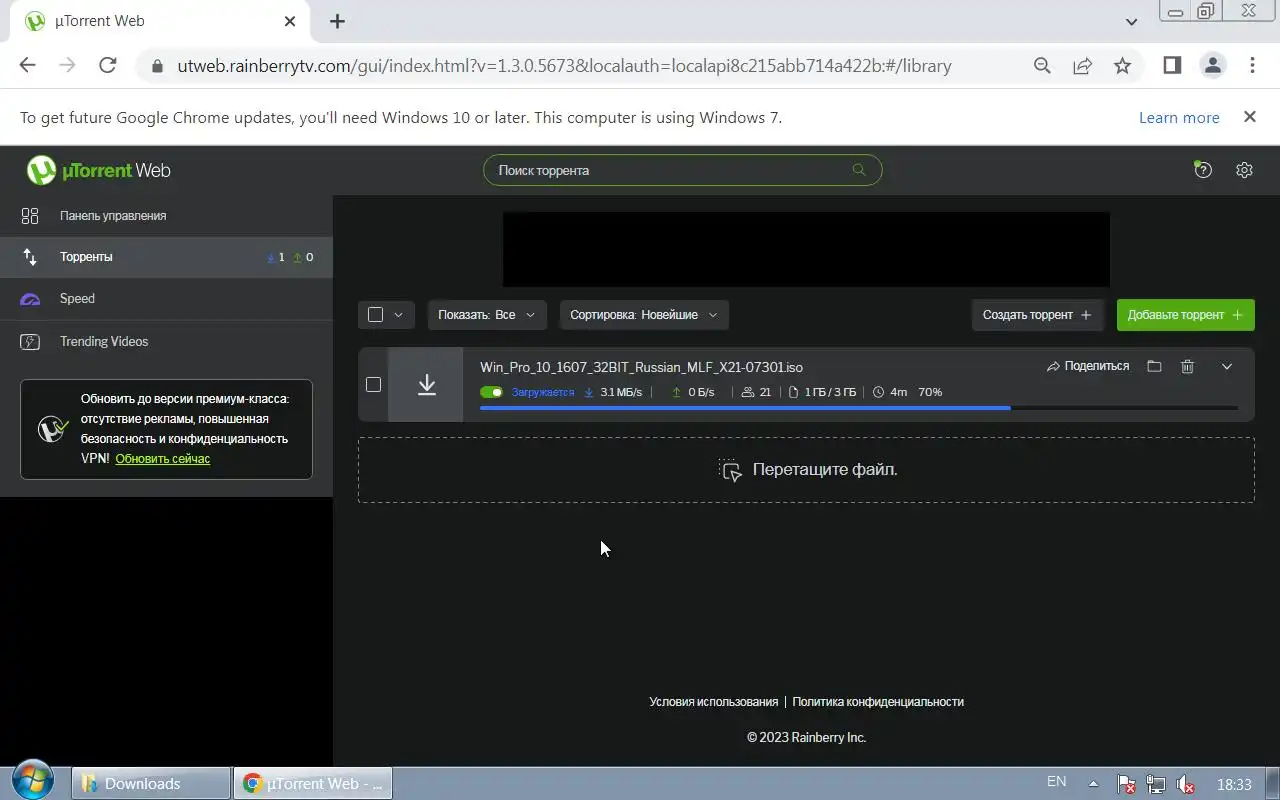The width and height of the screenshot is (1280, 800).
Task: Open the Сортировка: Новейшие dropdown
Action: coord(644,315)
